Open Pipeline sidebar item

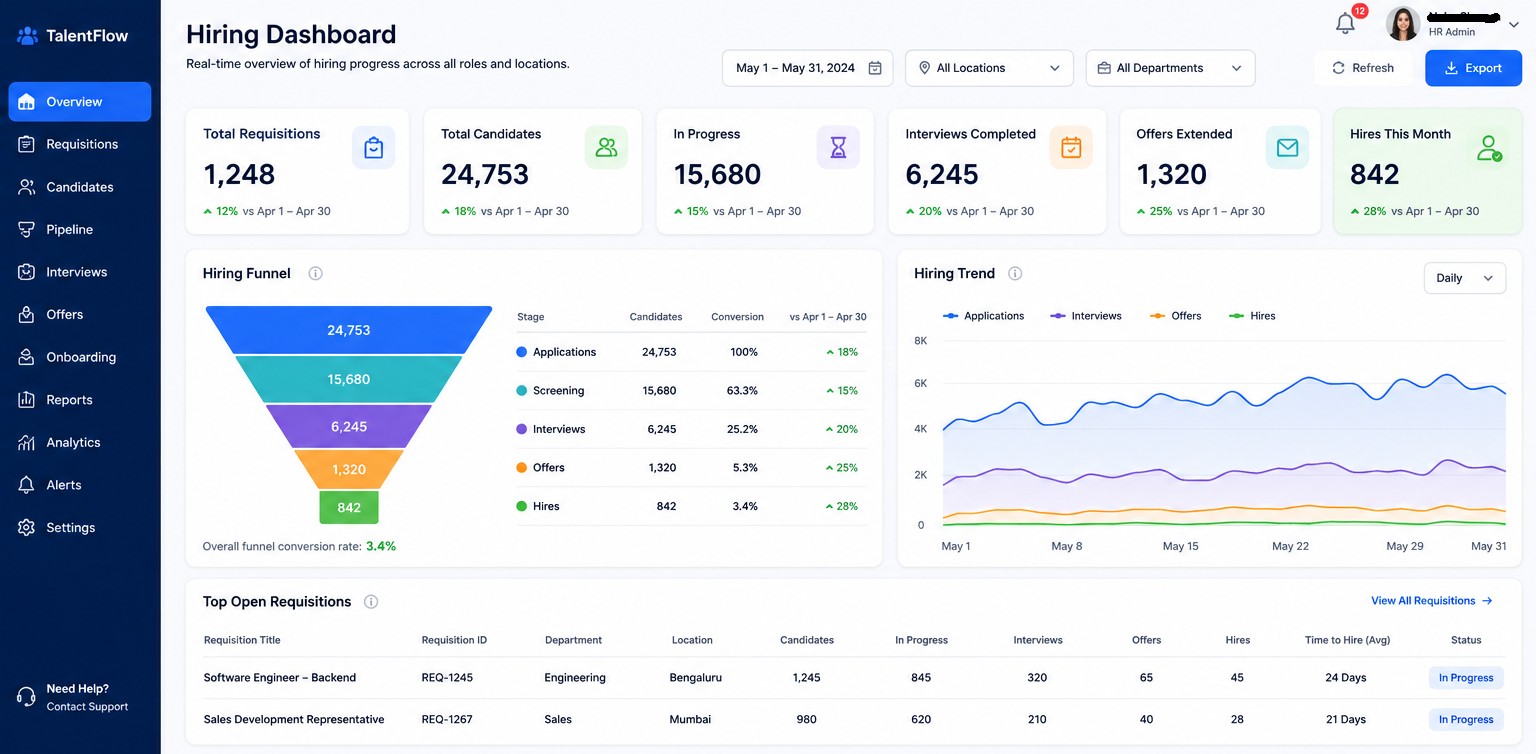[x=80, y=229]
